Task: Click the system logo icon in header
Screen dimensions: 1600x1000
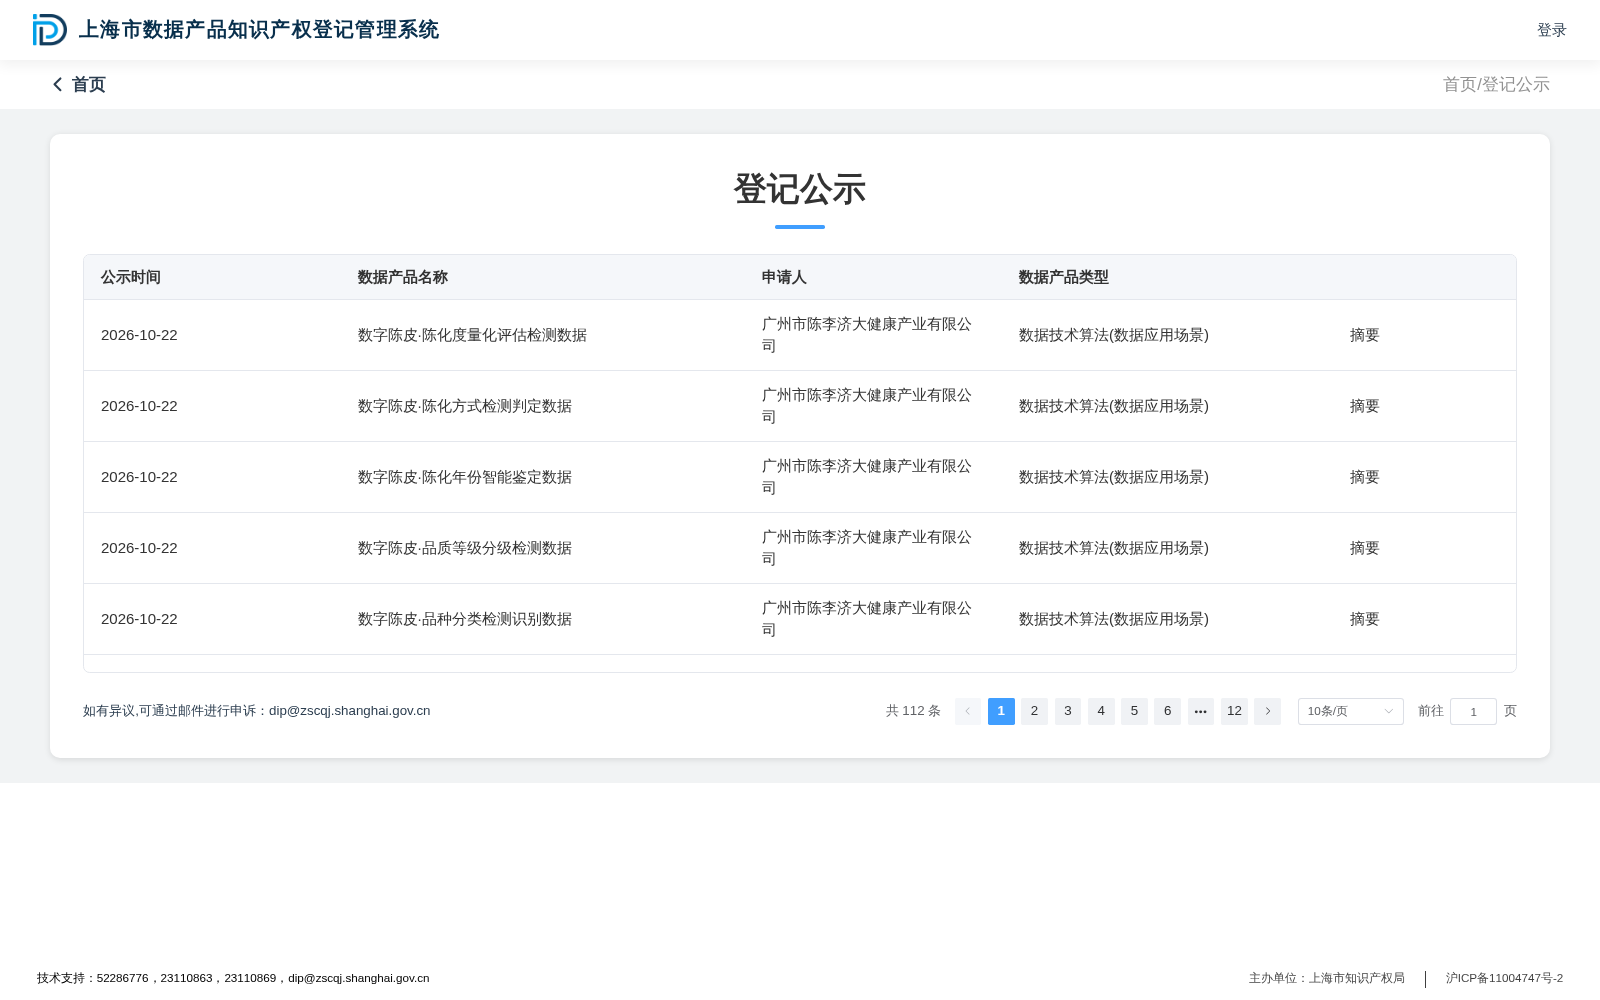Action: point(49,30)
